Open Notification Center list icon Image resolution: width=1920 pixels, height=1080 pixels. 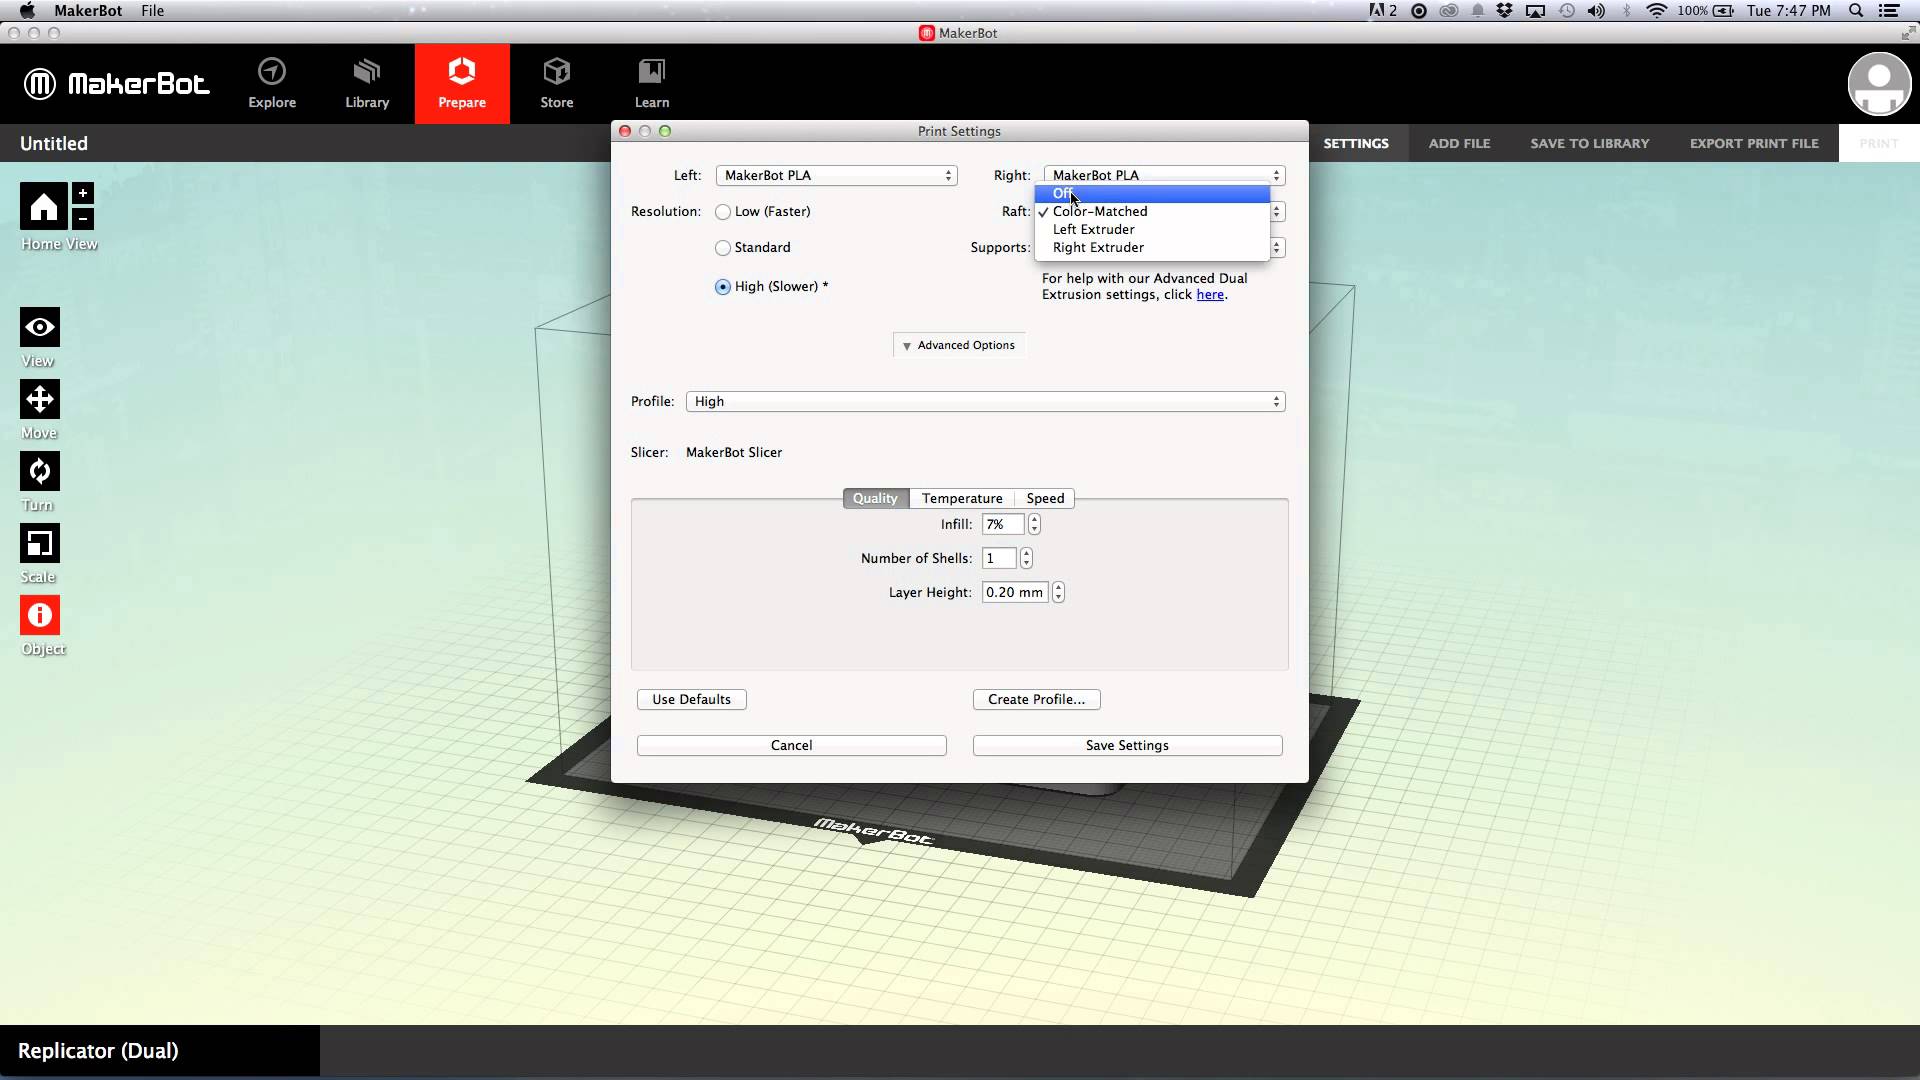(x=1889, y=11)
